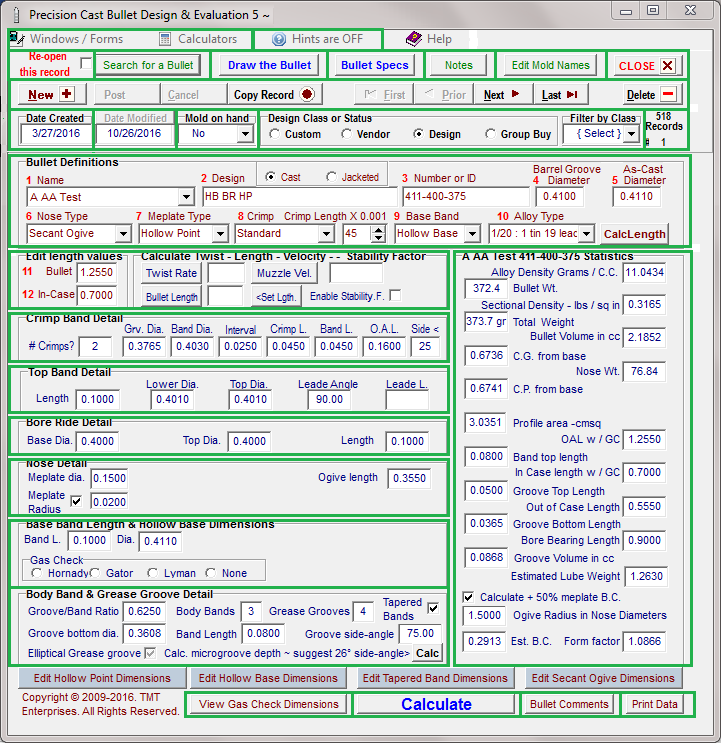Open the Calculators menu
The width and height of the screenshot is (721, 743).
(198, 39)
